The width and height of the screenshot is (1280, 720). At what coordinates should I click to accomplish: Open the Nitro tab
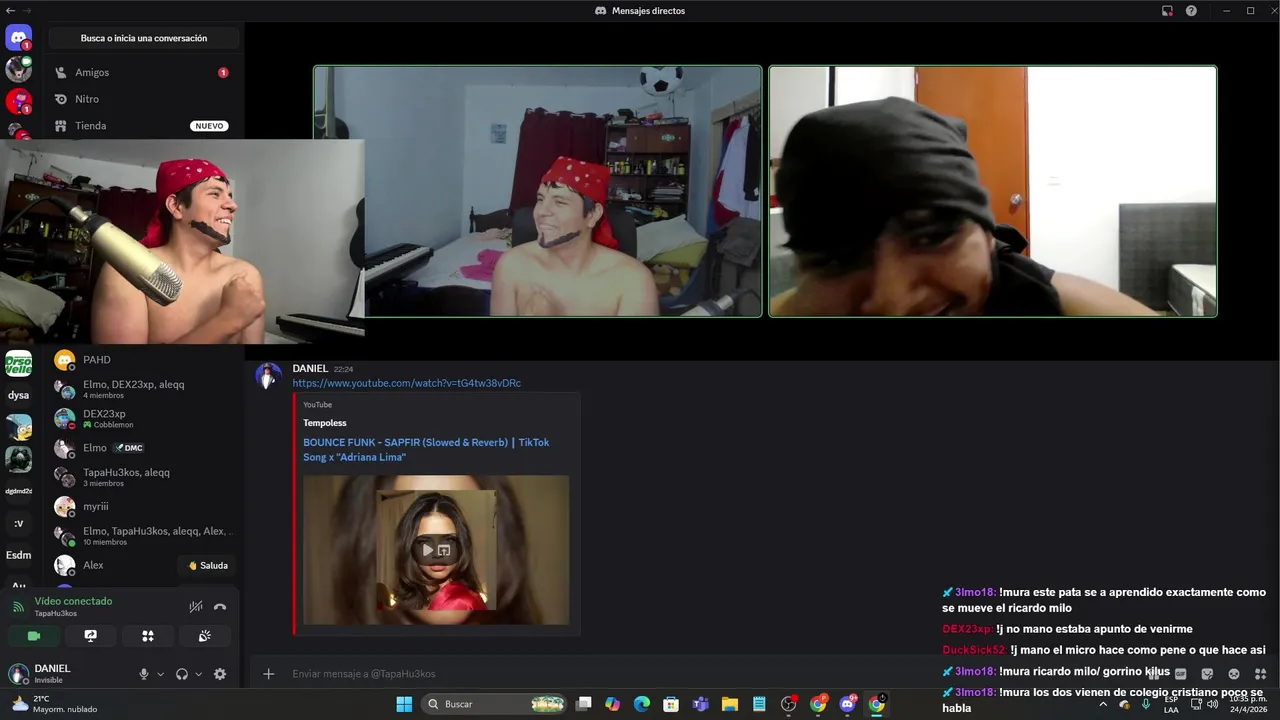click(143, 99)
